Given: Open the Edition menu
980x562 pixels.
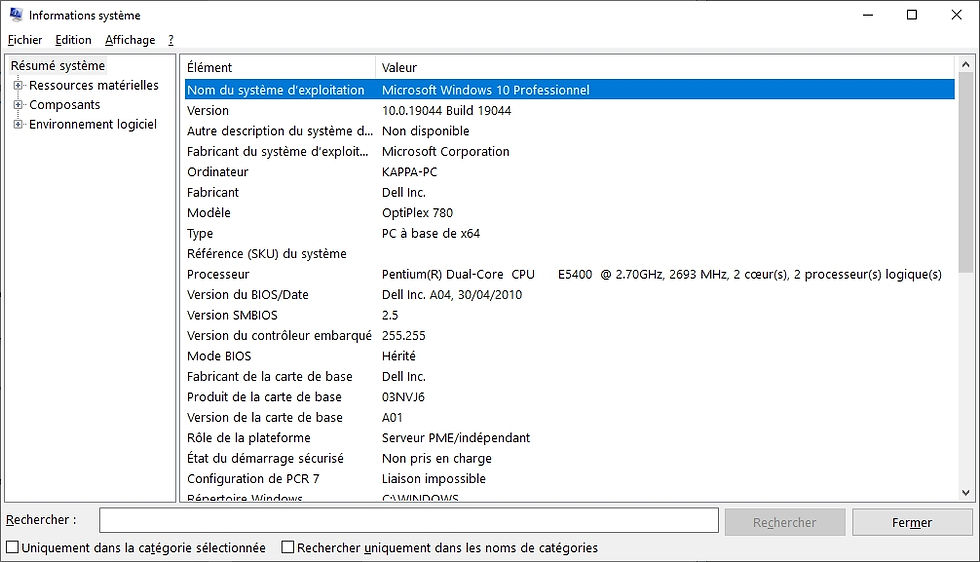Looking at the screenshot, I should (73, 40).
